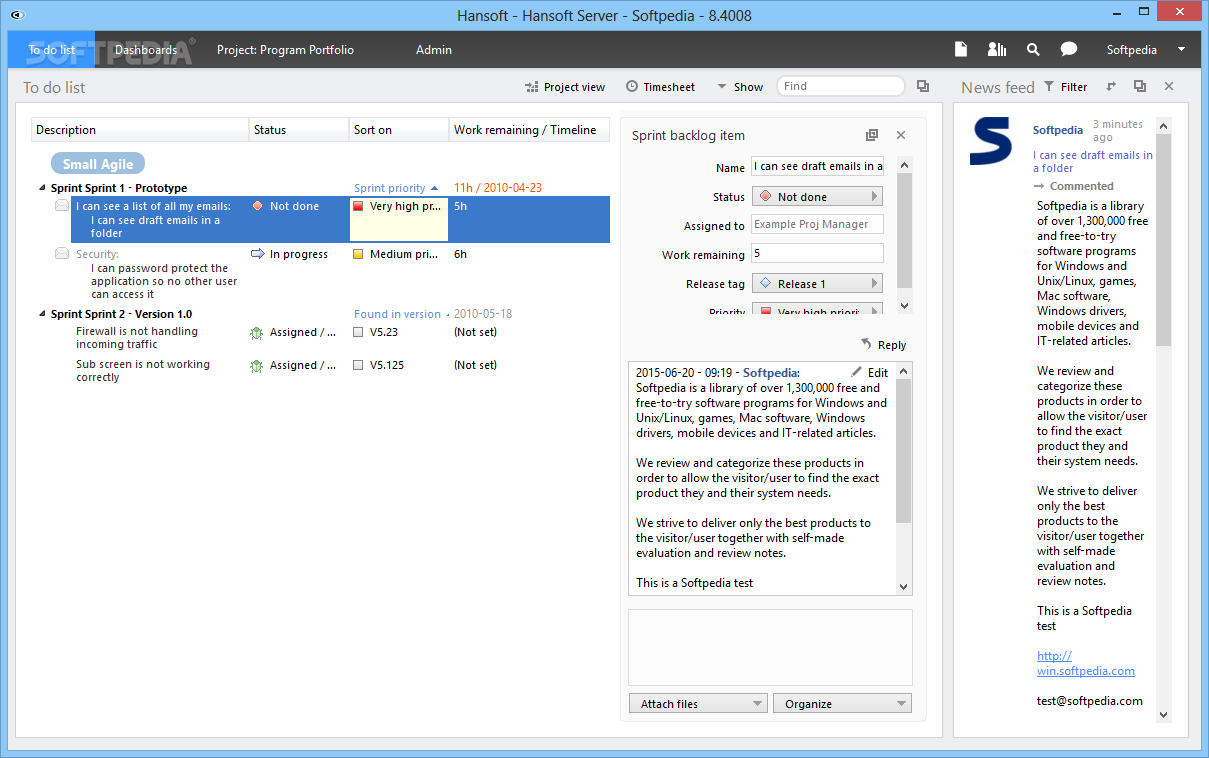Open the 'I can see draft emails' feed link
1209x758 pixels.
[1093, 162]
